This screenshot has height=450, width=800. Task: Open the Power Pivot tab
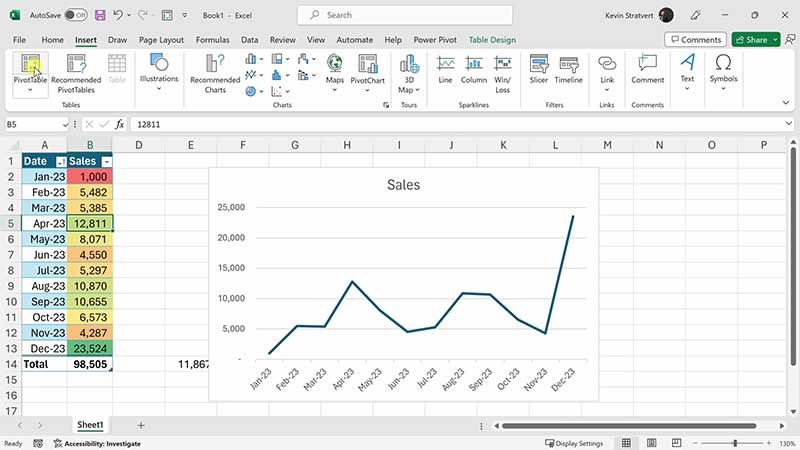(x=435, y=40)
